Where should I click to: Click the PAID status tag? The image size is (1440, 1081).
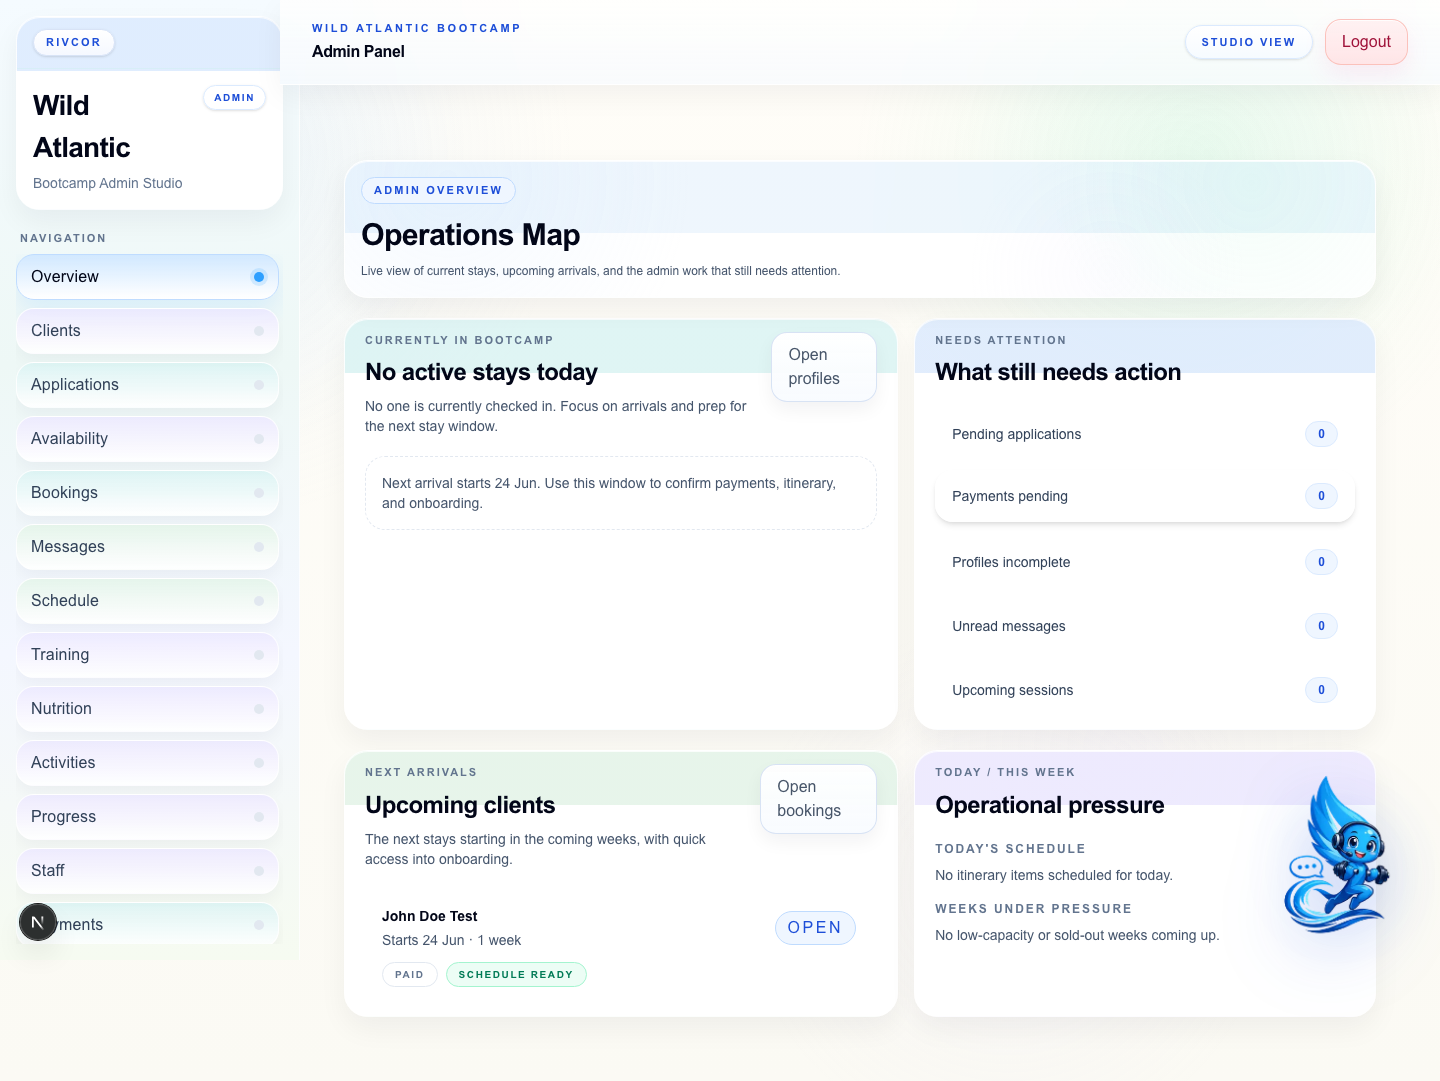click(x=410, y=975)
